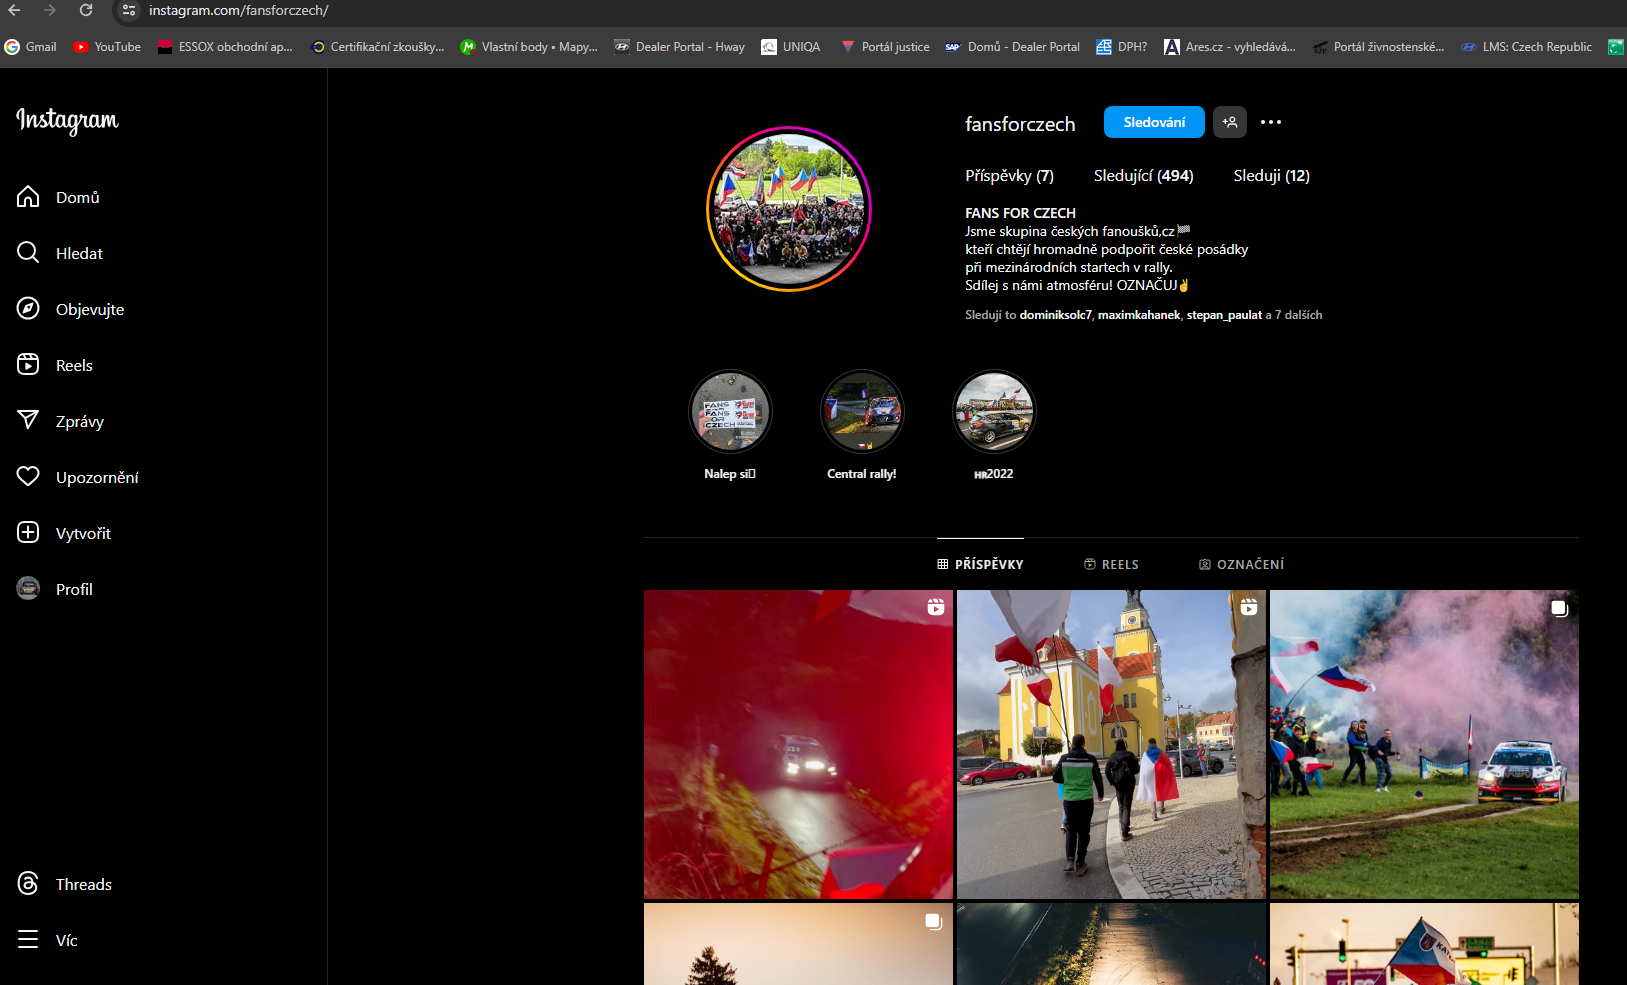Image resolution: width=1627 pixels, height=985 pixels.
Task: Open the Ares.cz bookmark
Action: pyautogui.click(x=1230, y=47)
